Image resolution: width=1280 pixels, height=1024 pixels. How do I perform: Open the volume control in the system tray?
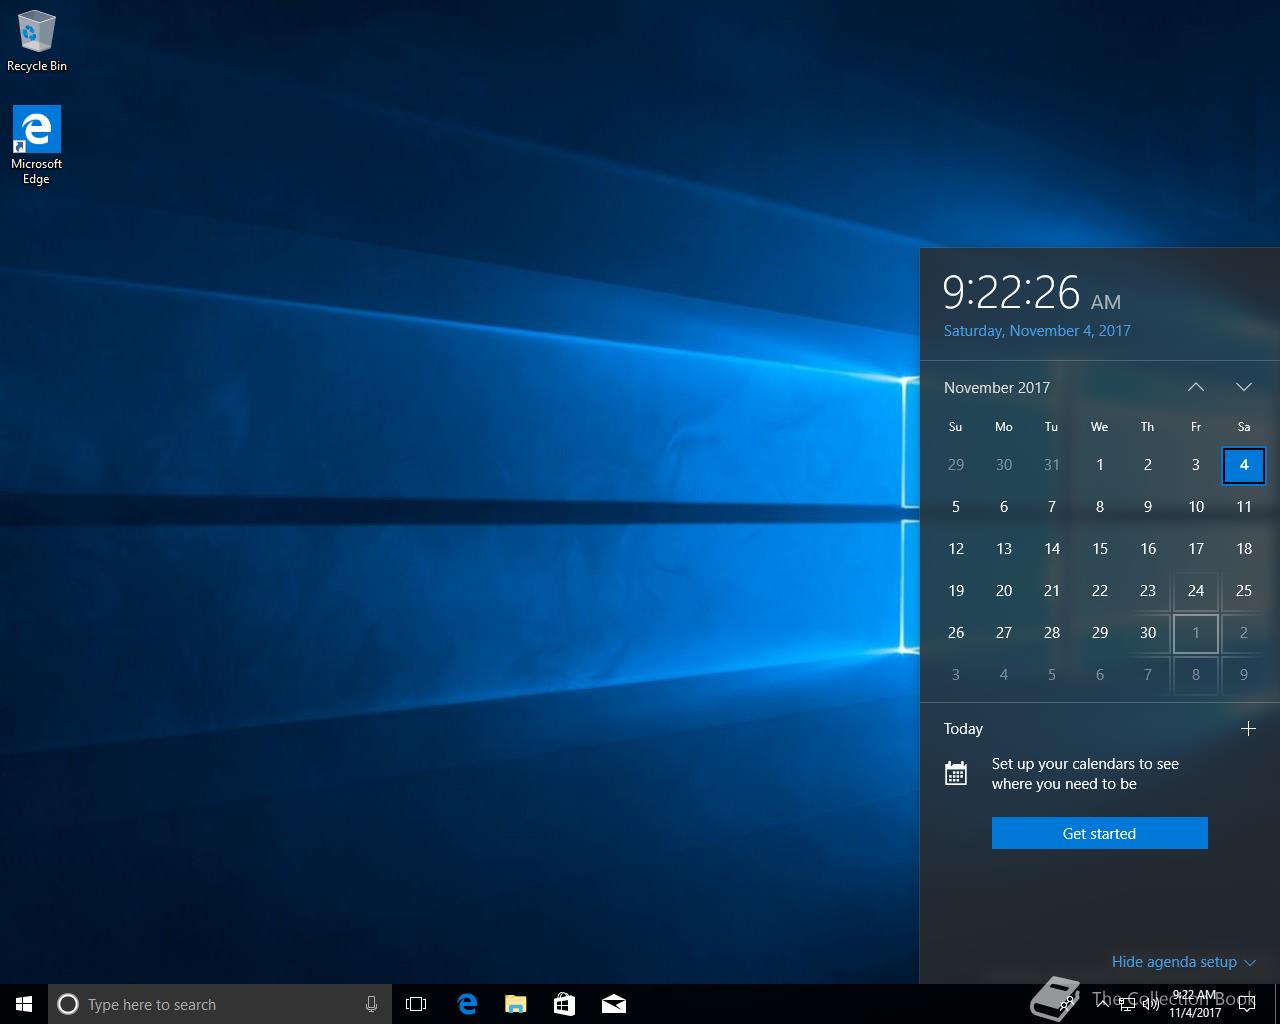[x=1151, y=1004]
